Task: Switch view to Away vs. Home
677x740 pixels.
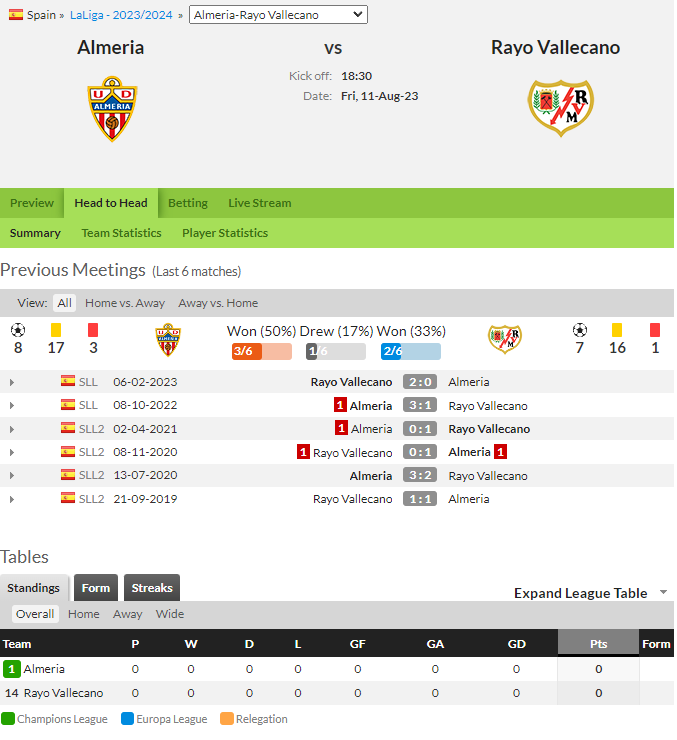Action: coord(218,303)
